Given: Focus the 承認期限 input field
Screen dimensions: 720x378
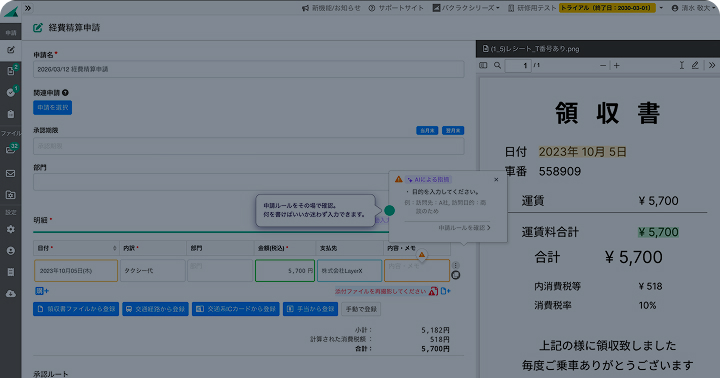Looking at the screenshot, I should pyautogui.click(x=248, y=146).
